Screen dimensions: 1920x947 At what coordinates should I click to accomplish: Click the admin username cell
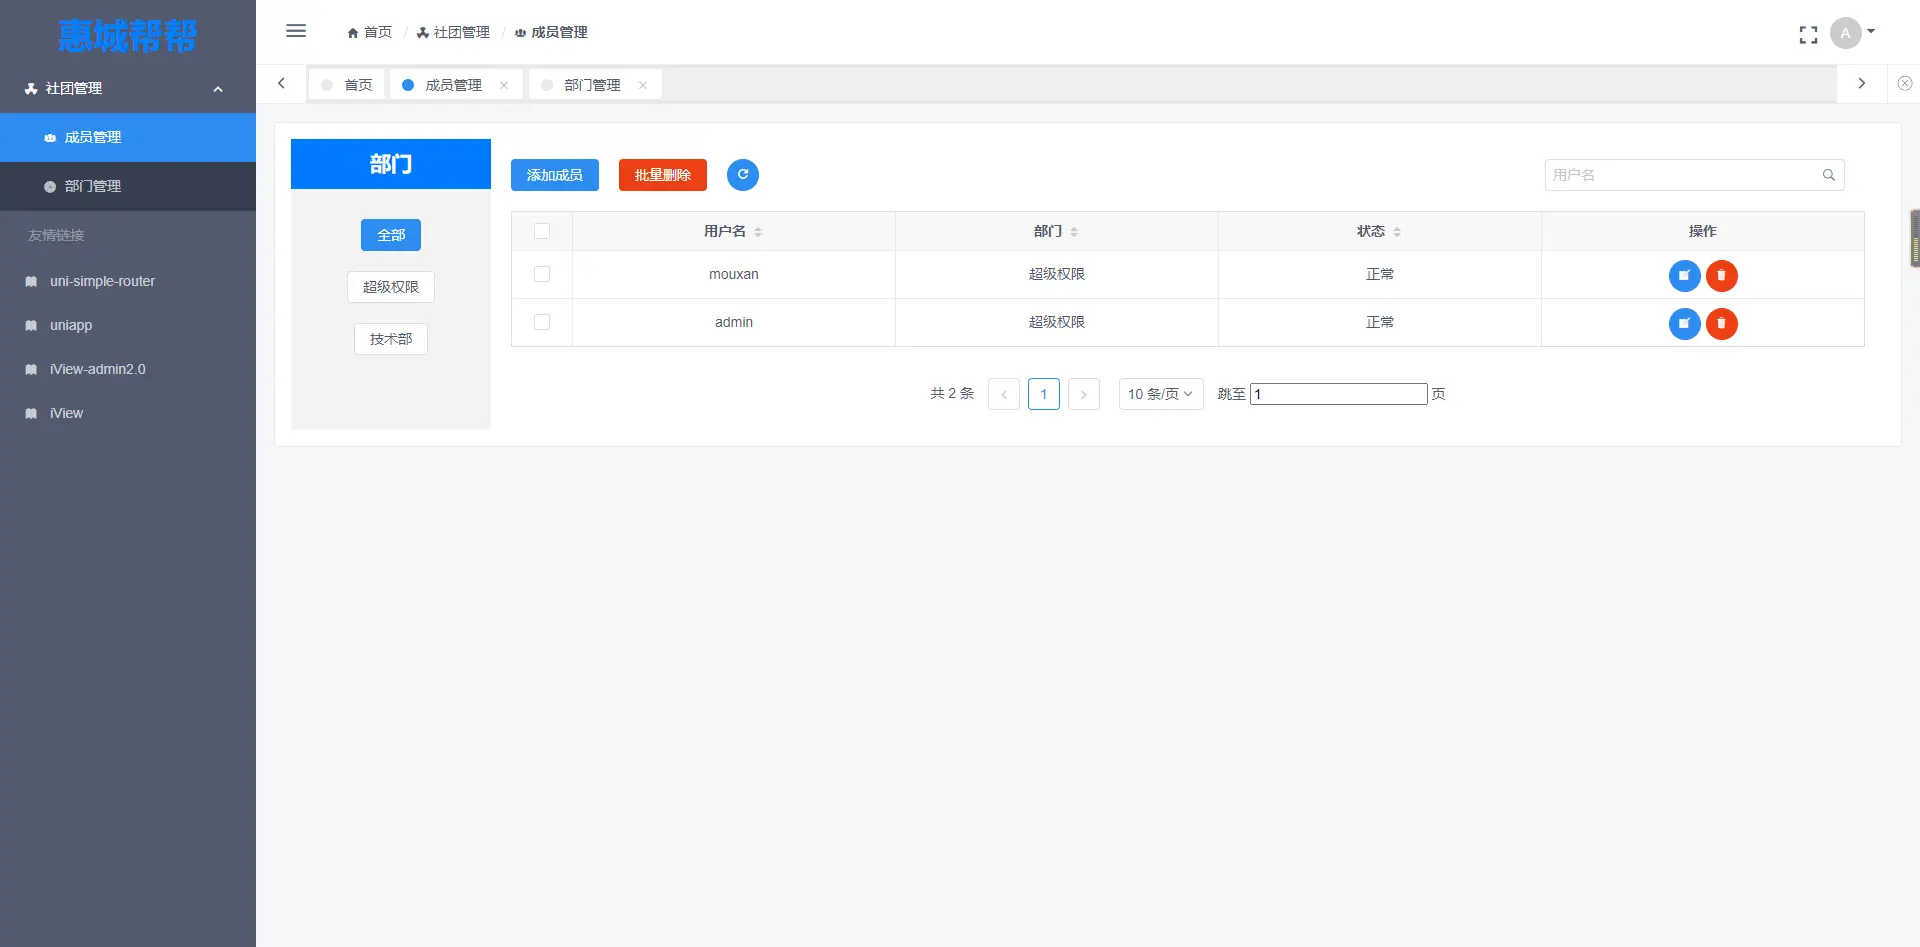(x=734, y=322)
